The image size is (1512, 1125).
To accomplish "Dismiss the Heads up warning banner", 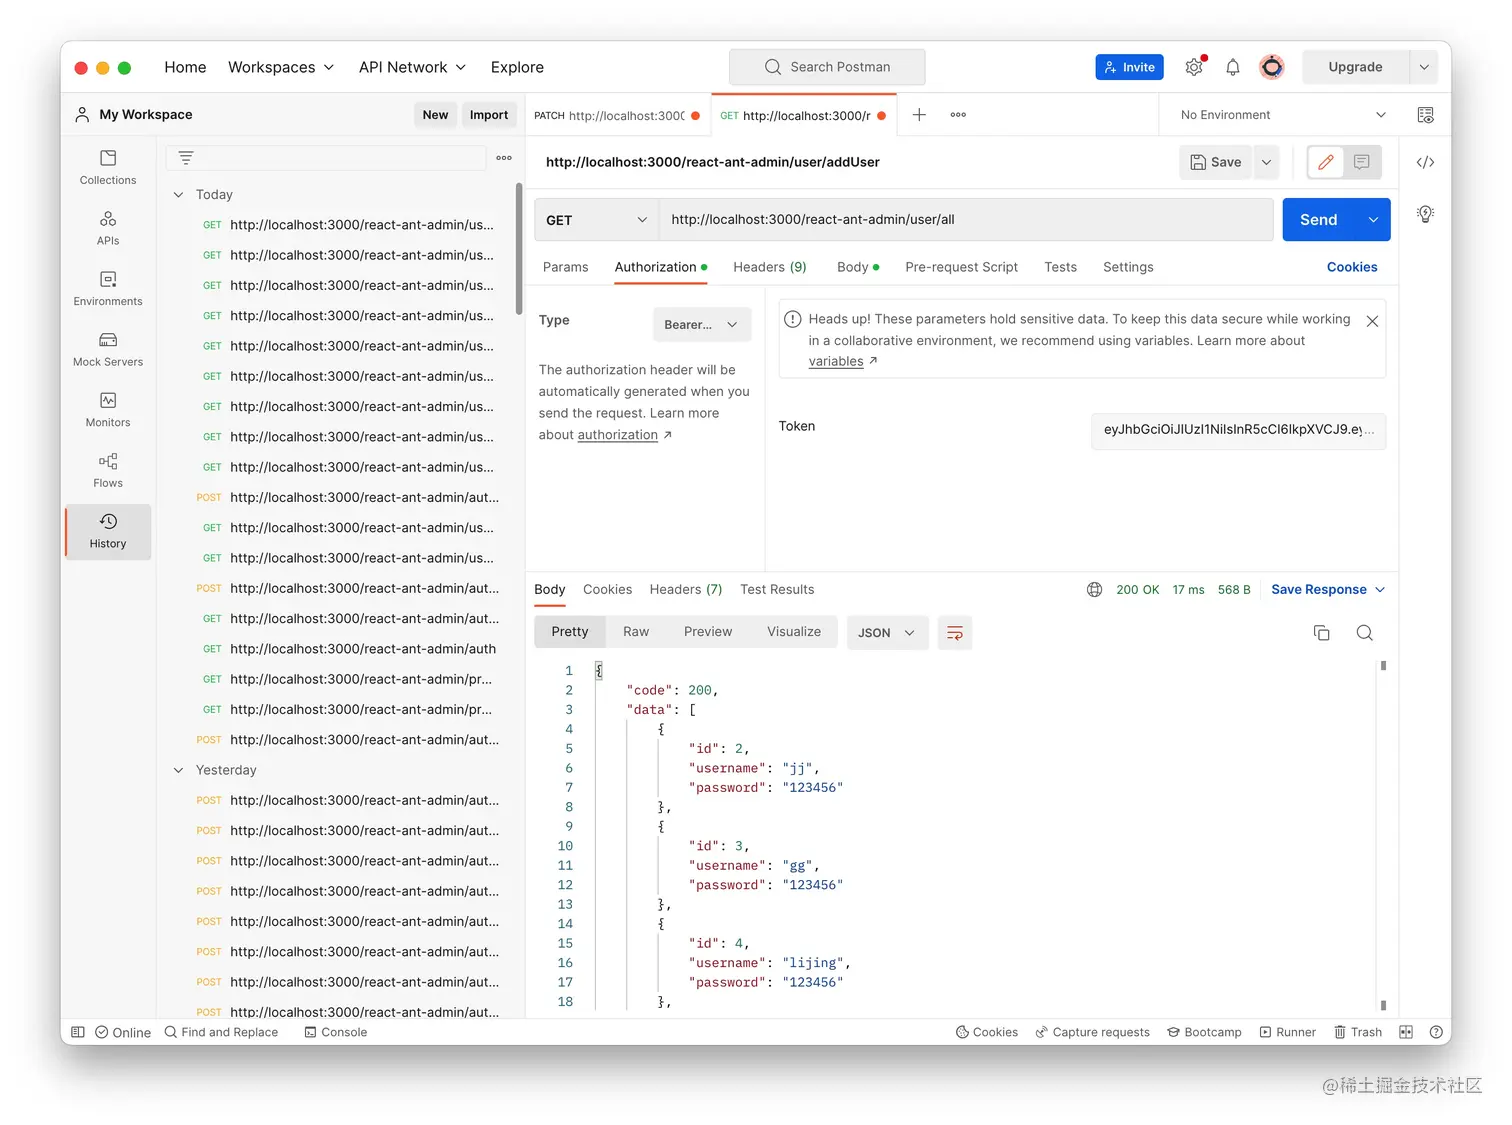I will 1373,321.
